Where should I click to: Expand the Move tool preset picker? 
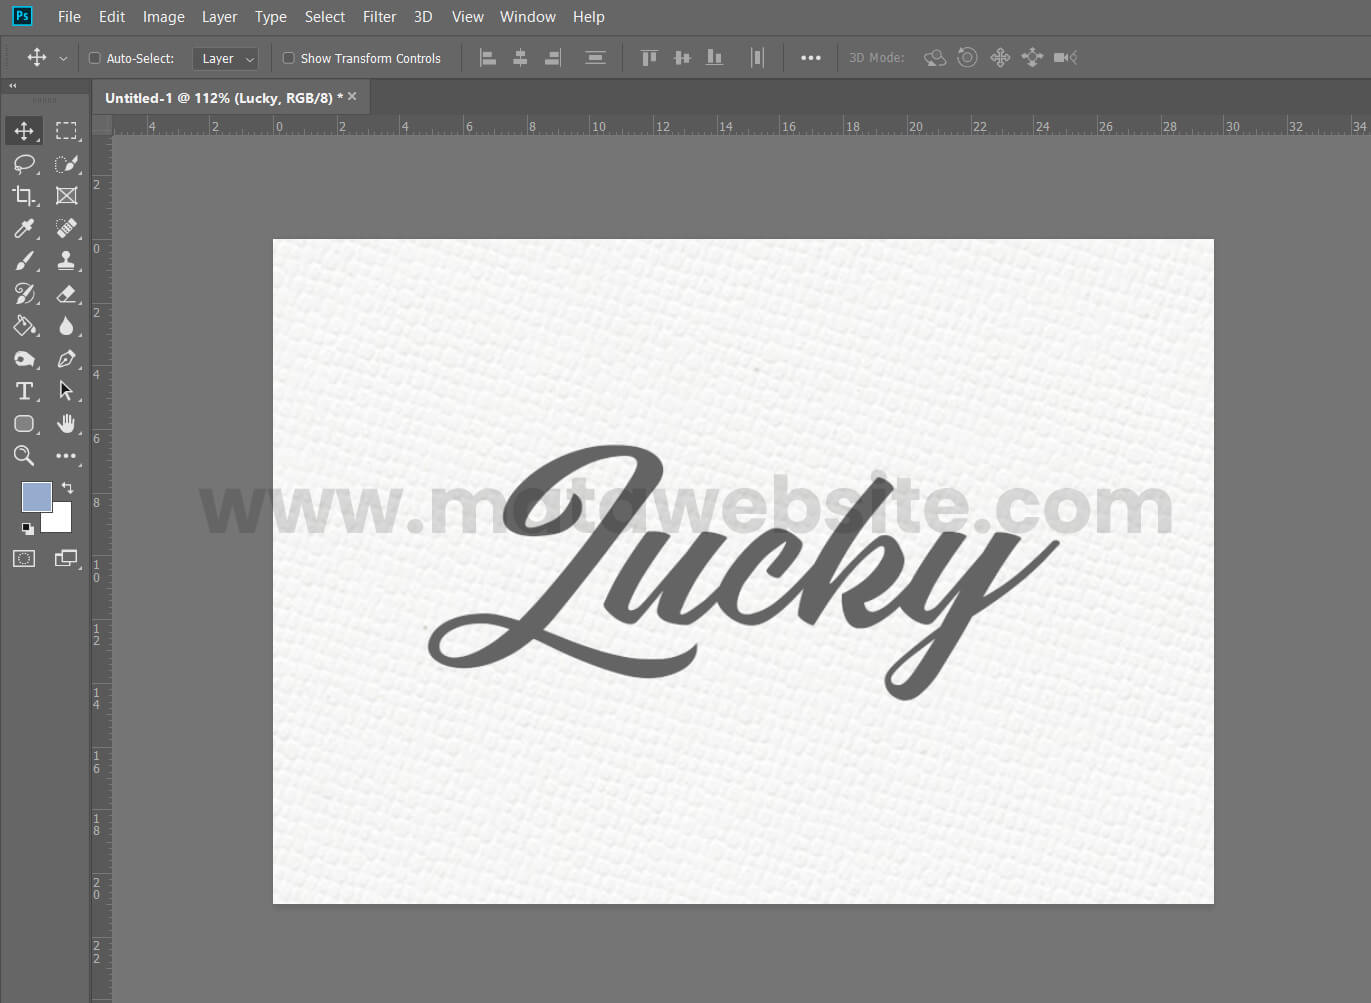coord(63,58)
